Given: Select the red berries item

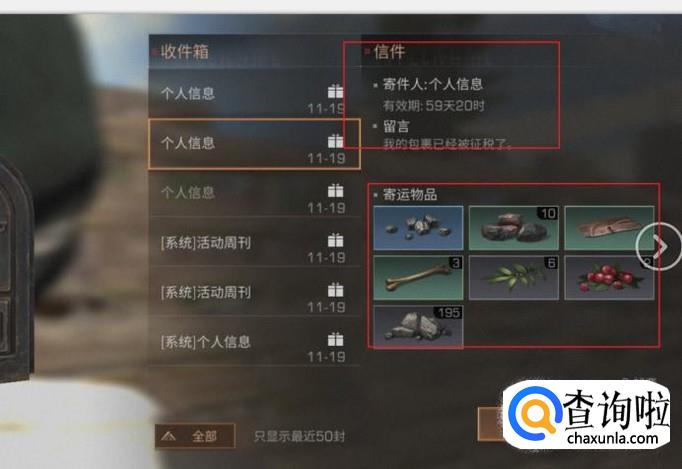Looking at the screenshot, I should click(x=609, y=278).
